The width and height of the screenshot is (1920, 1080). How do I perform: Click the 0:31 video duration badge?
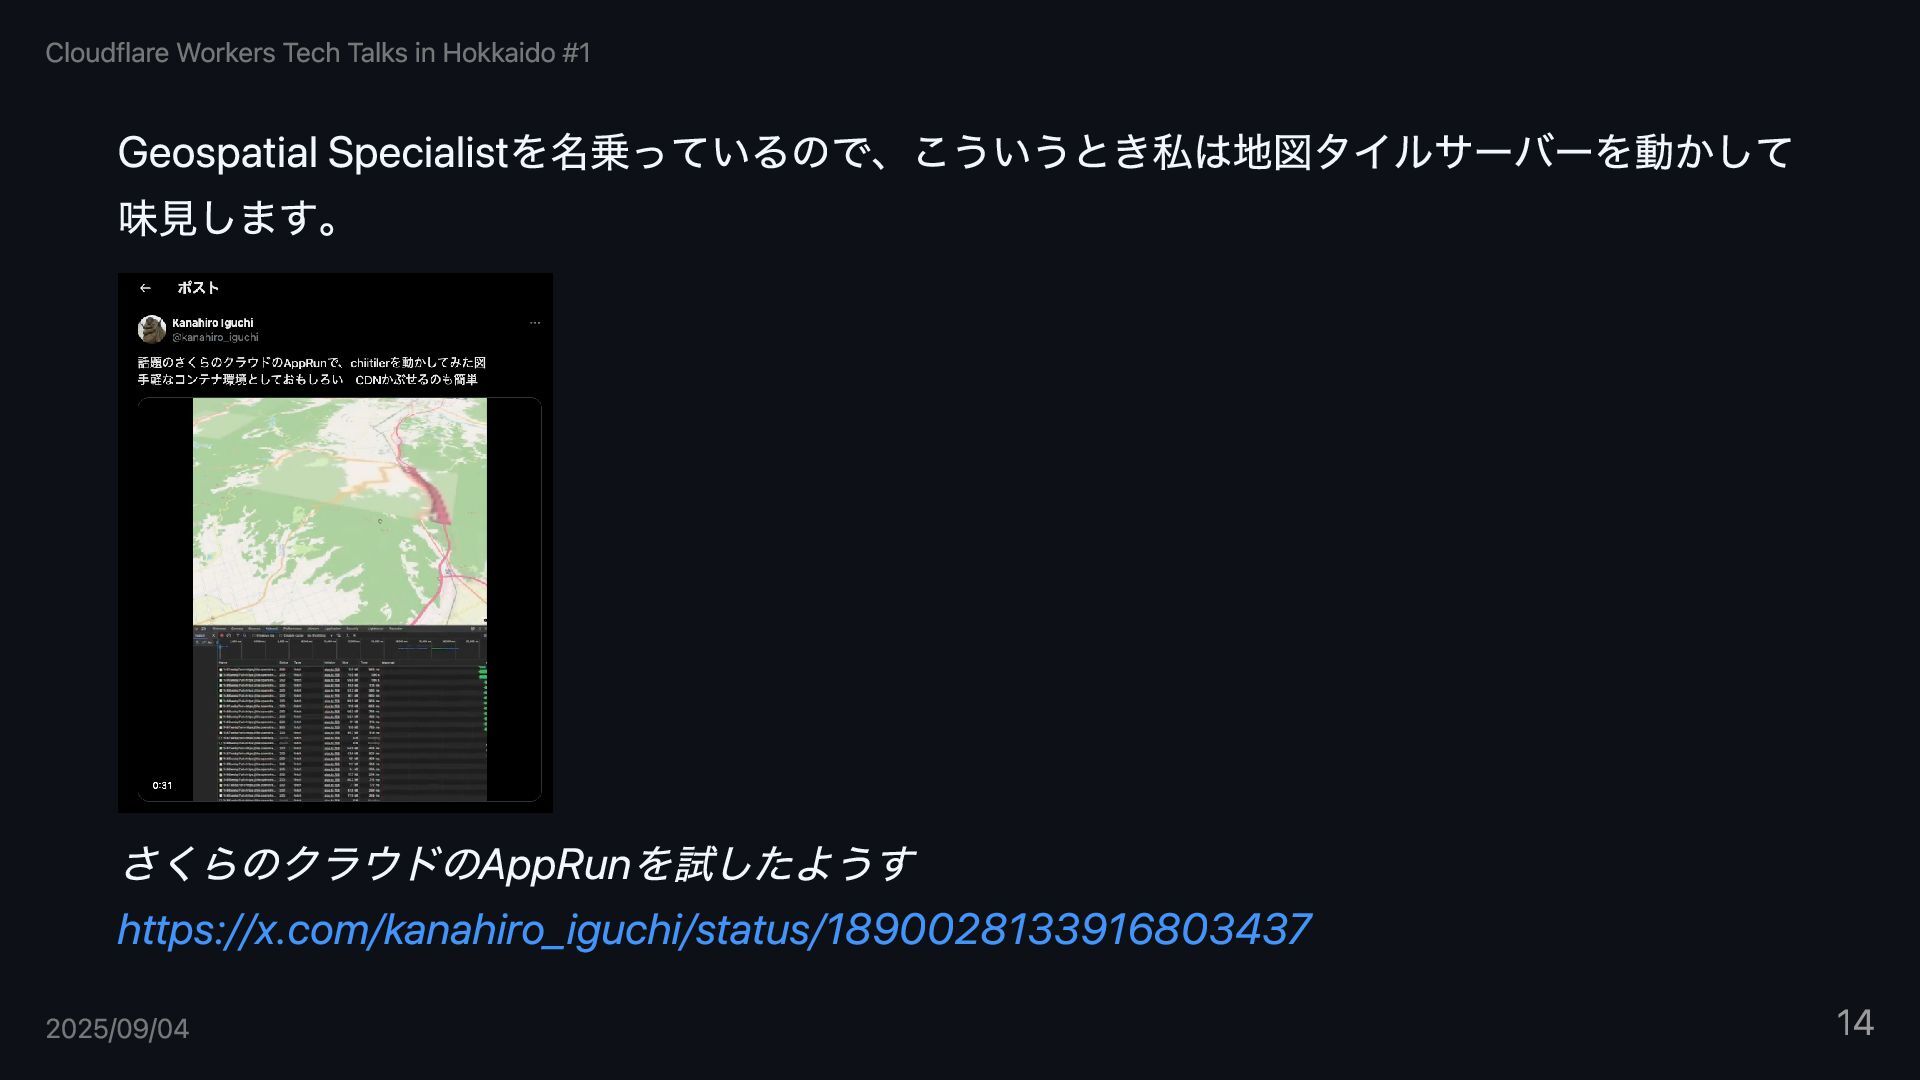162,786
